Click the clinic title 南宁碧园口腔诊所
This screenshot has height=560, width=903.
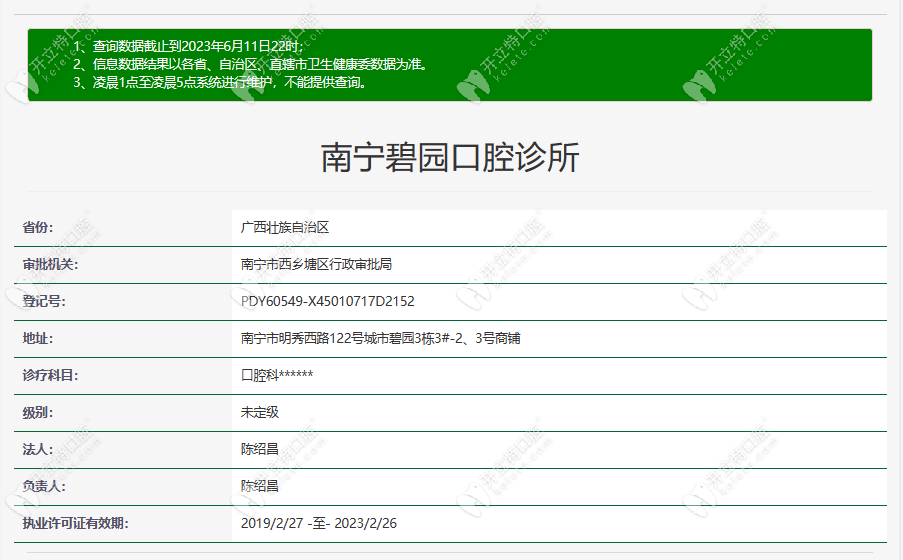click(x=450, y=157)
